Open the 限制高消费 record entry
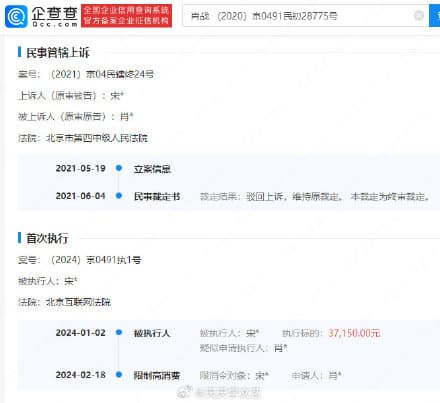The image size is (440, 403). 157,375
